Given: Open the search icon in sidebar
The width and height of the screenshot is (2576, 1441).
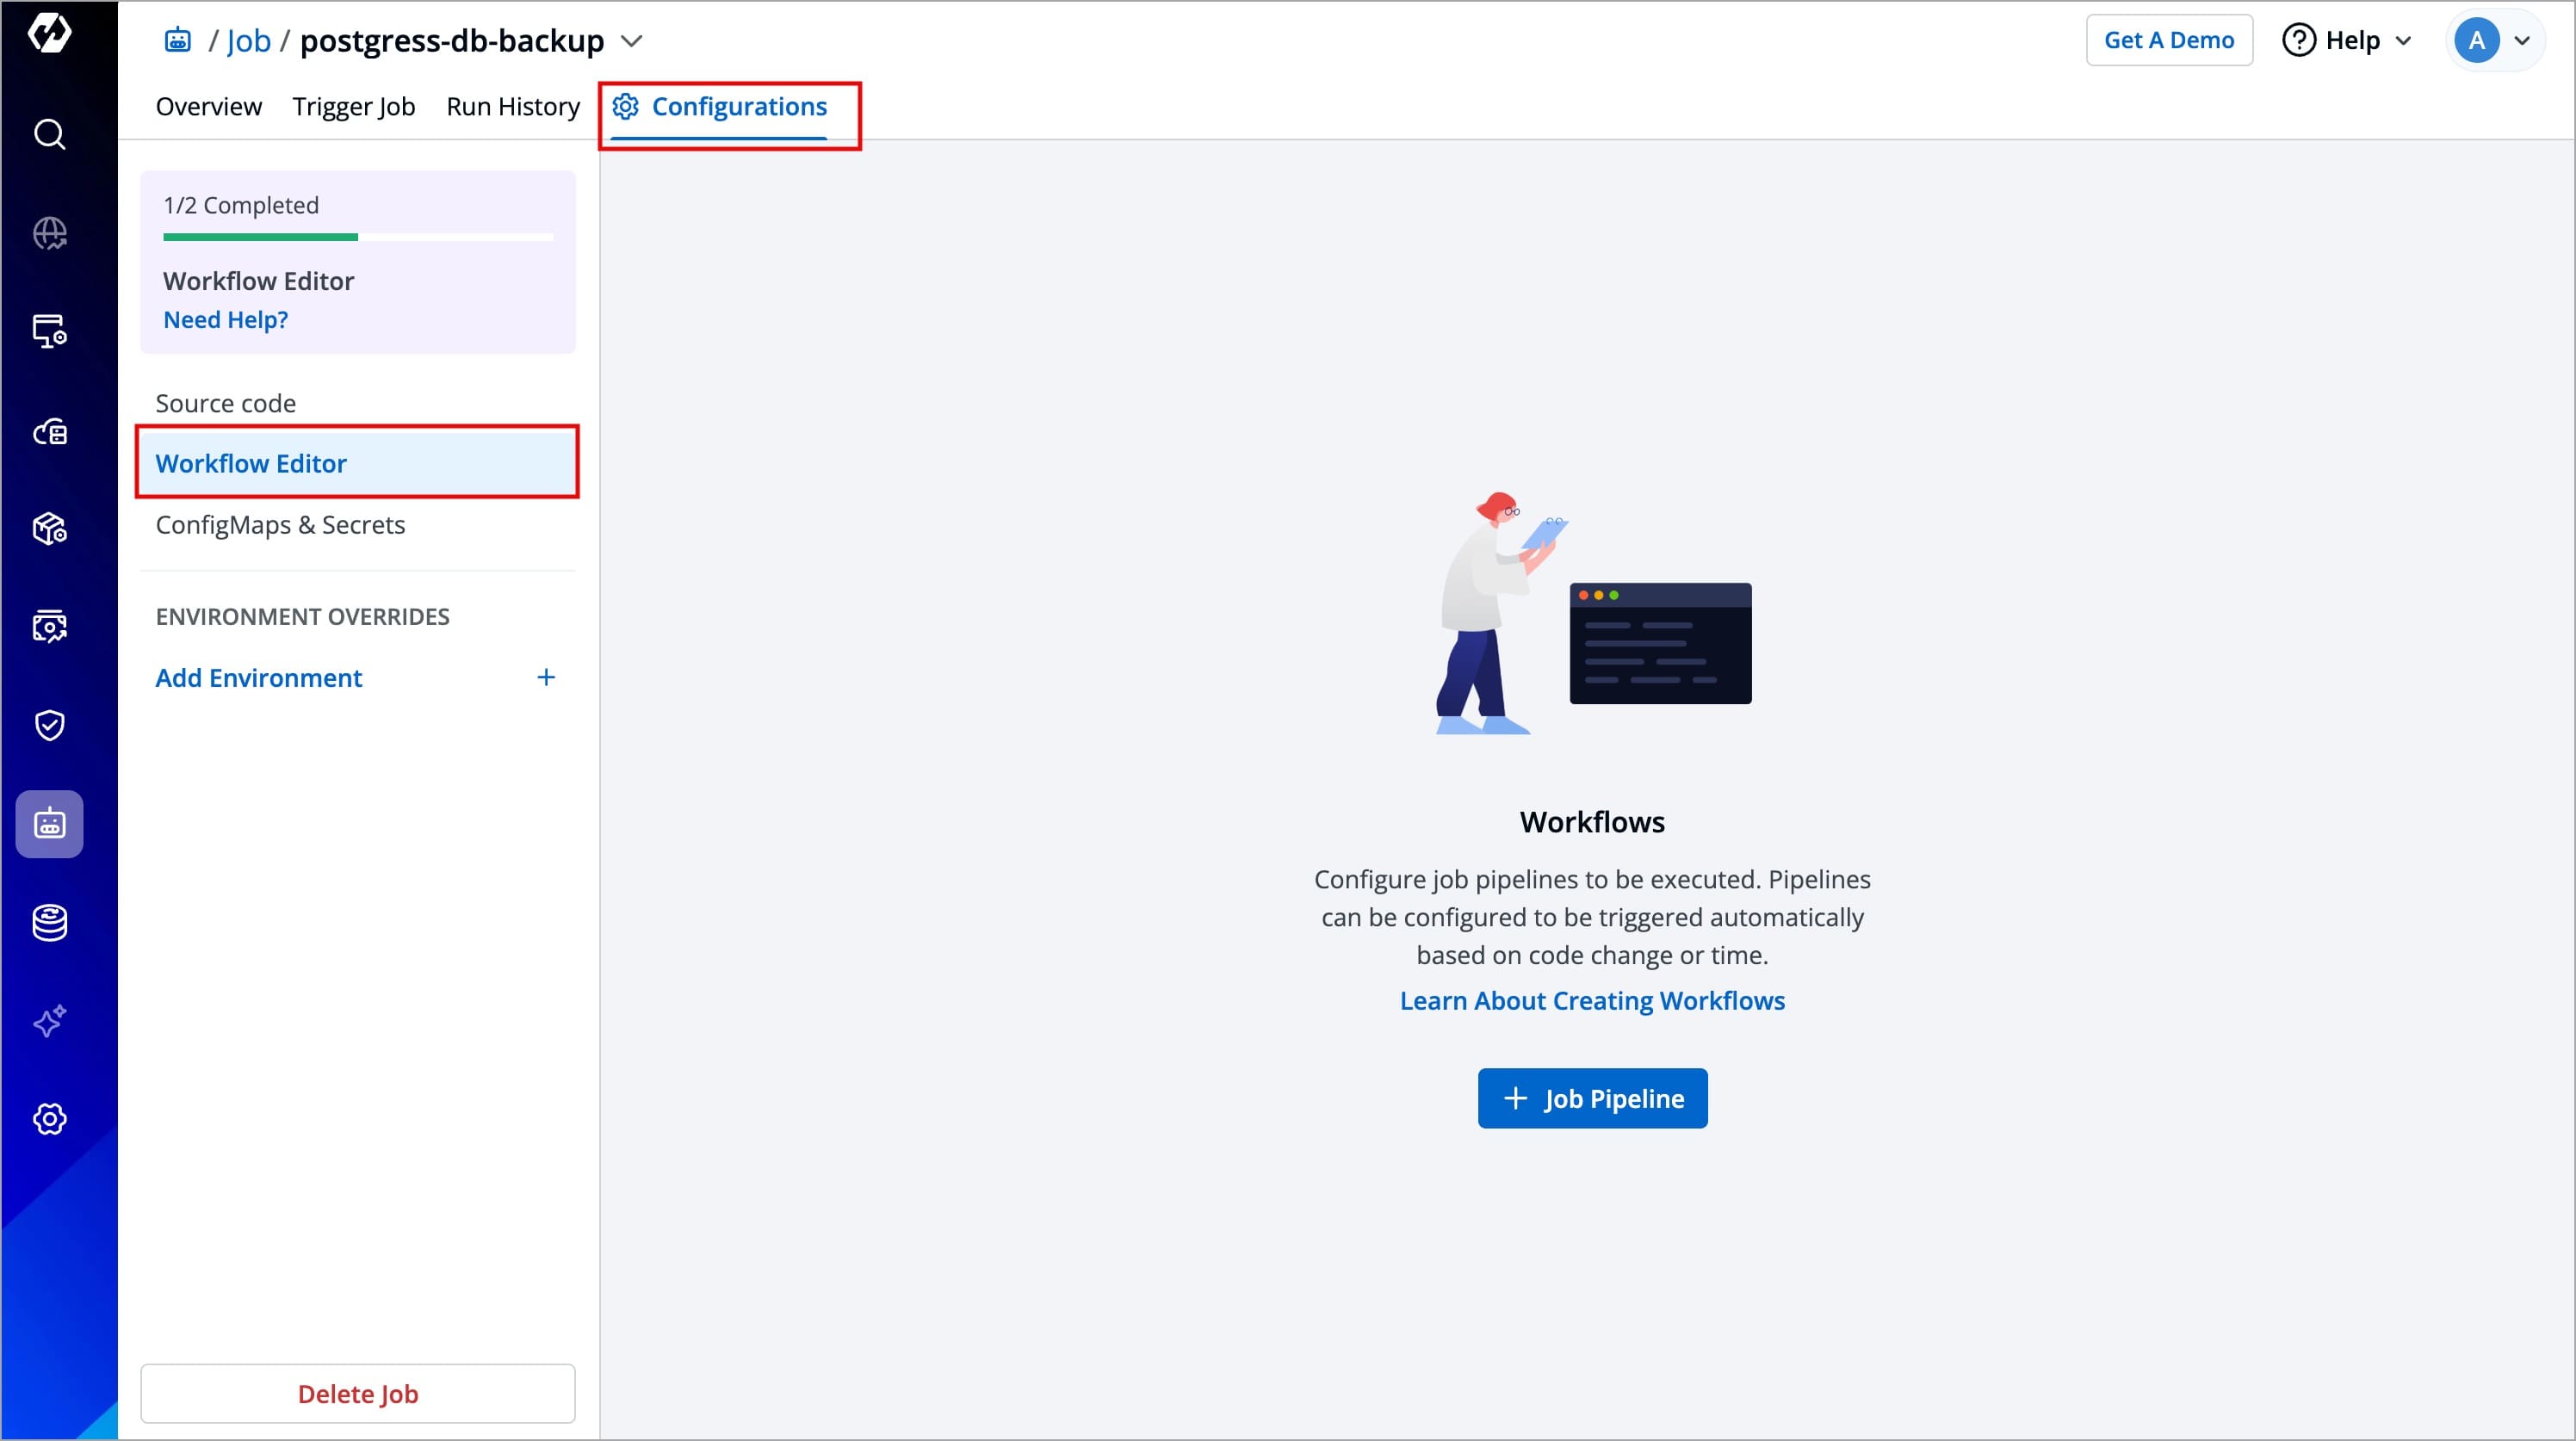Looking at the screenshot, I should (49, 134).
